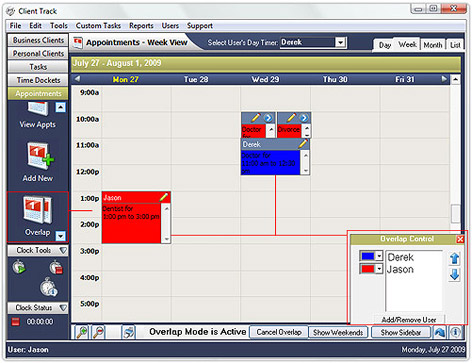Zoom in with the plus magnifier
Viewport: 472px width, 363px height.
[82, 332]
